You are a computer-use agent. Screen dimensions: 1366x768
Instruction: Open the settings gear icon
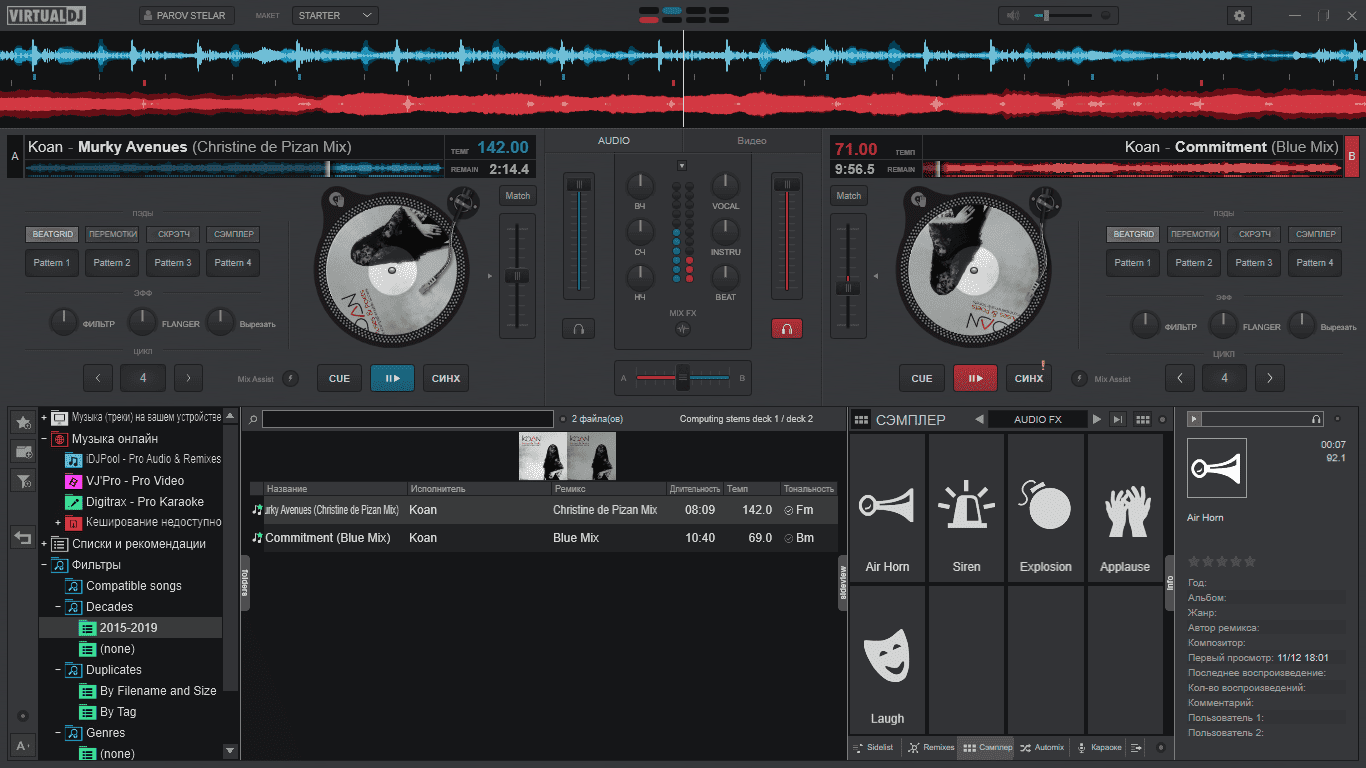pyautogui.click(x=1240, y=15)
